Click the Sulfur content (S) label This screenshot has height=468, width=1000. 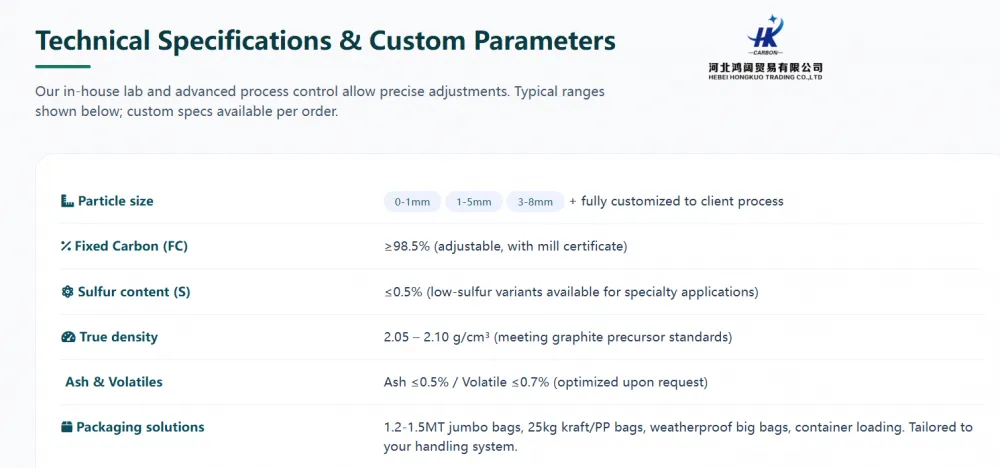[x=134, y=292]
